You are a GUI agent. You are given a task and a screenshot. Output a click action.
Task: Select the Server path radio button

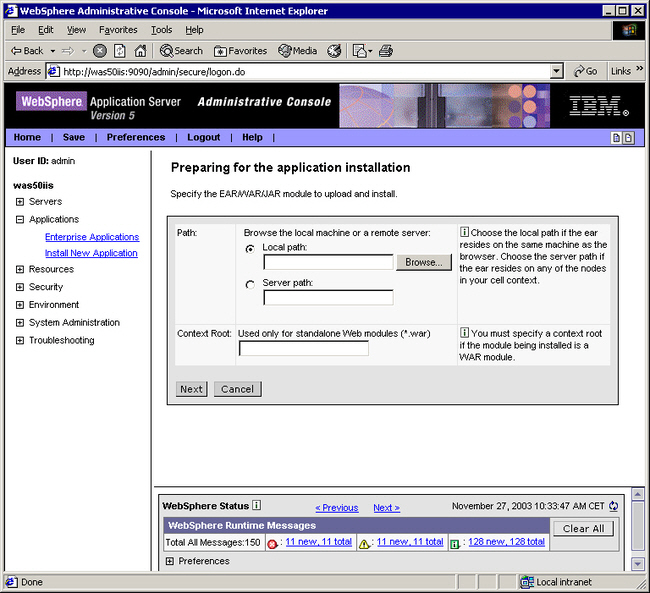tap(250, 285)
